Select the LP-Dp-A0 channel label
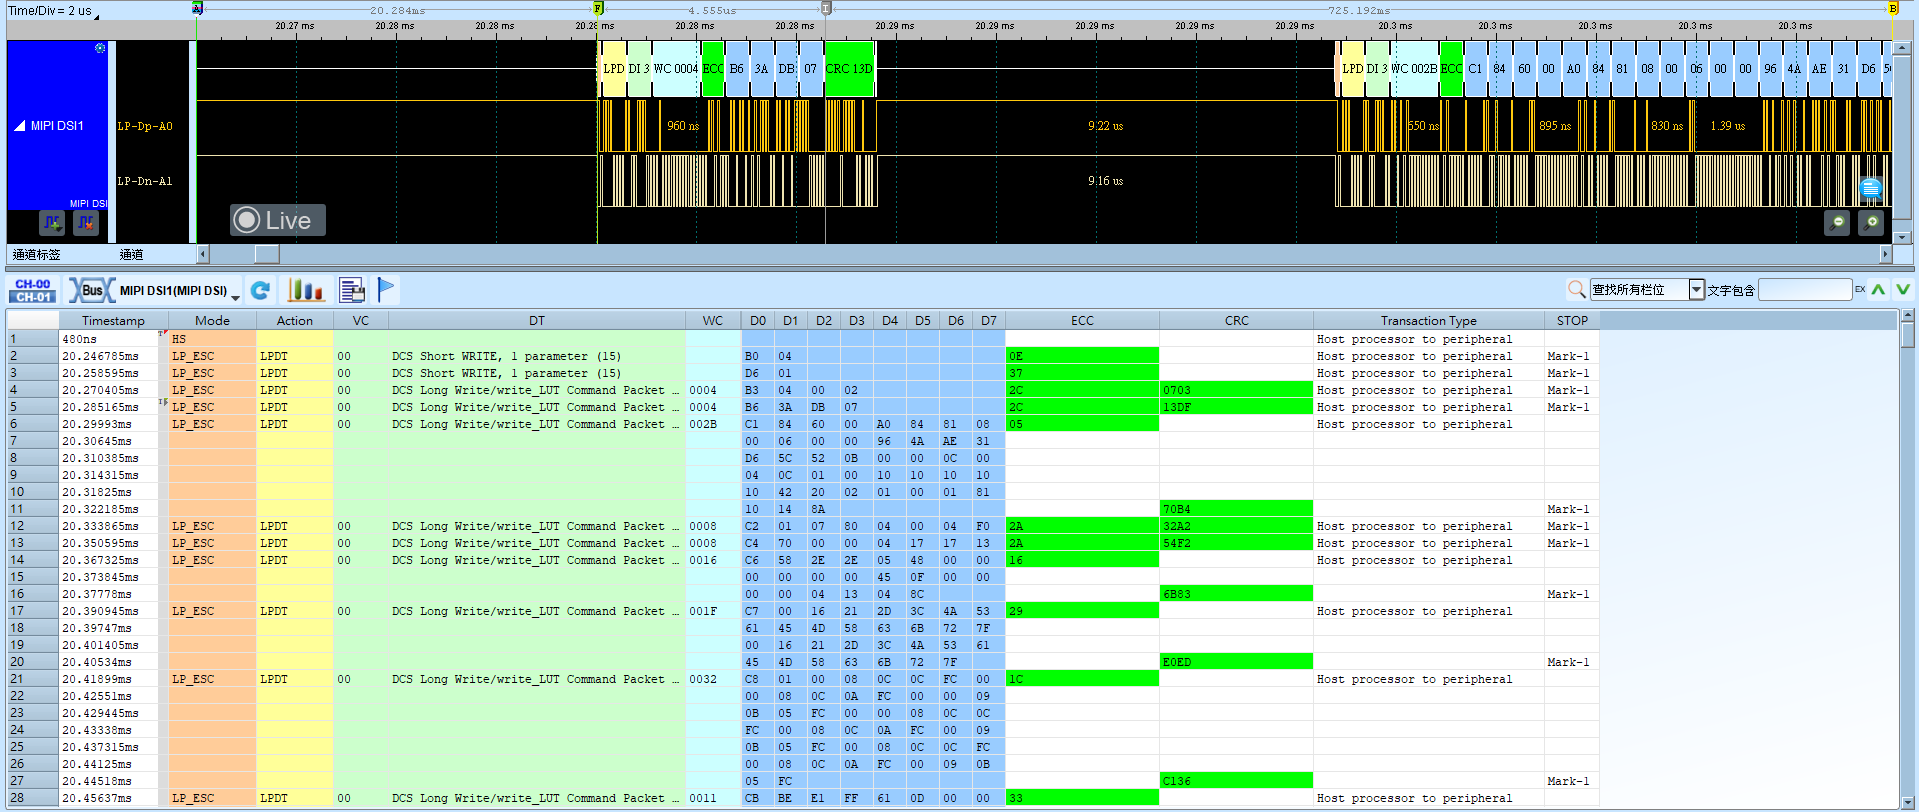The height and width of the screenshot is (812, 1919). [145, 126]
